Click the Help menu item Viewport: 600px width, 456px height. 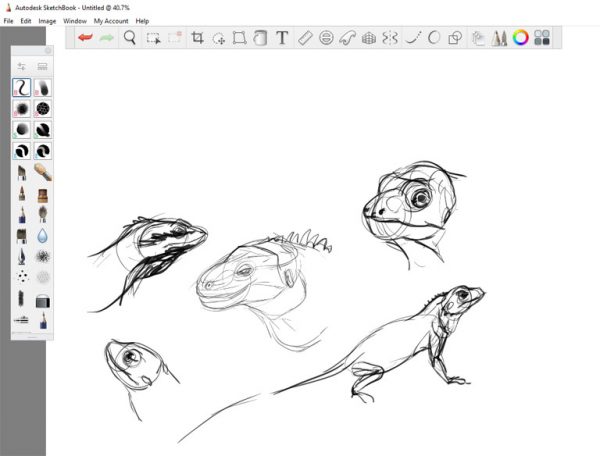pos(142,20)
